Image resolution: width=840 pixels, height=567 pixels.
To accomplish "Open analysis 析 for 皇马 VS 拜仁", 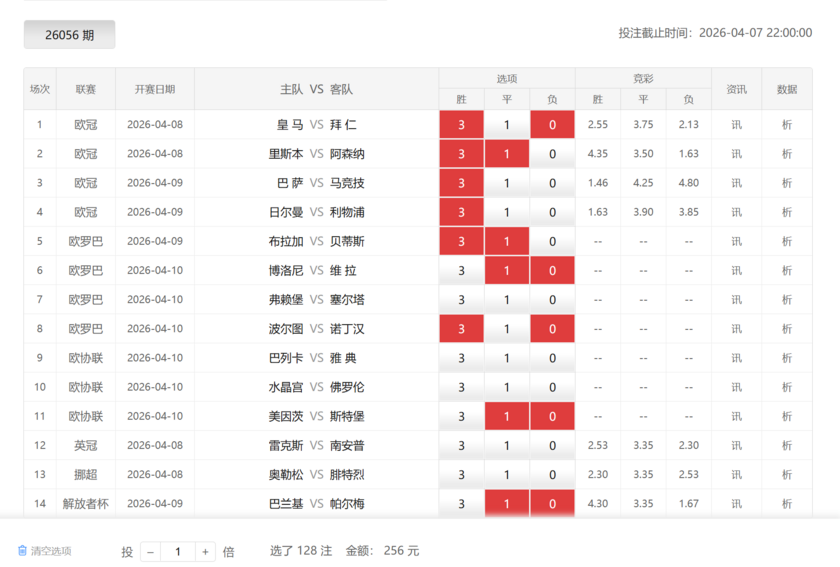I will [787, 125].
